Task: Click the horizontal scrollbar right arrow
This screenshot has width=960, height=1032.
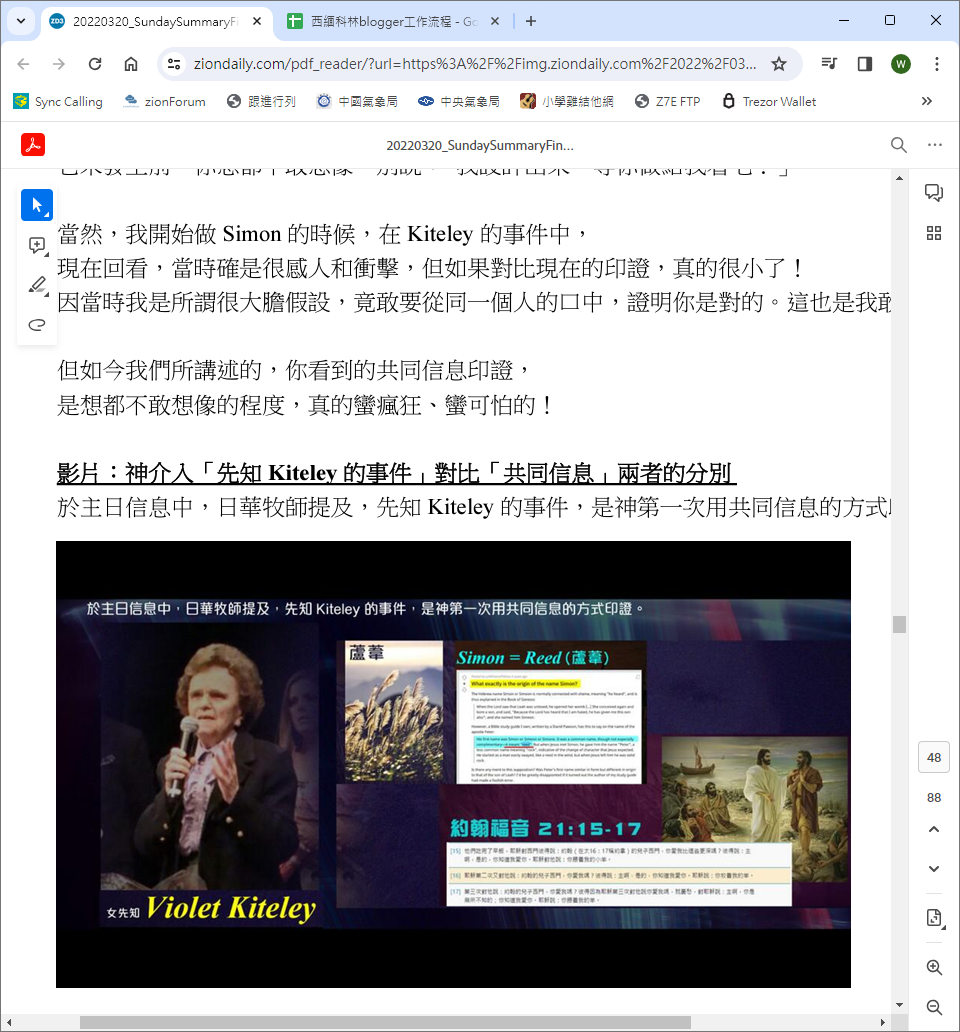Action: 883,1022
